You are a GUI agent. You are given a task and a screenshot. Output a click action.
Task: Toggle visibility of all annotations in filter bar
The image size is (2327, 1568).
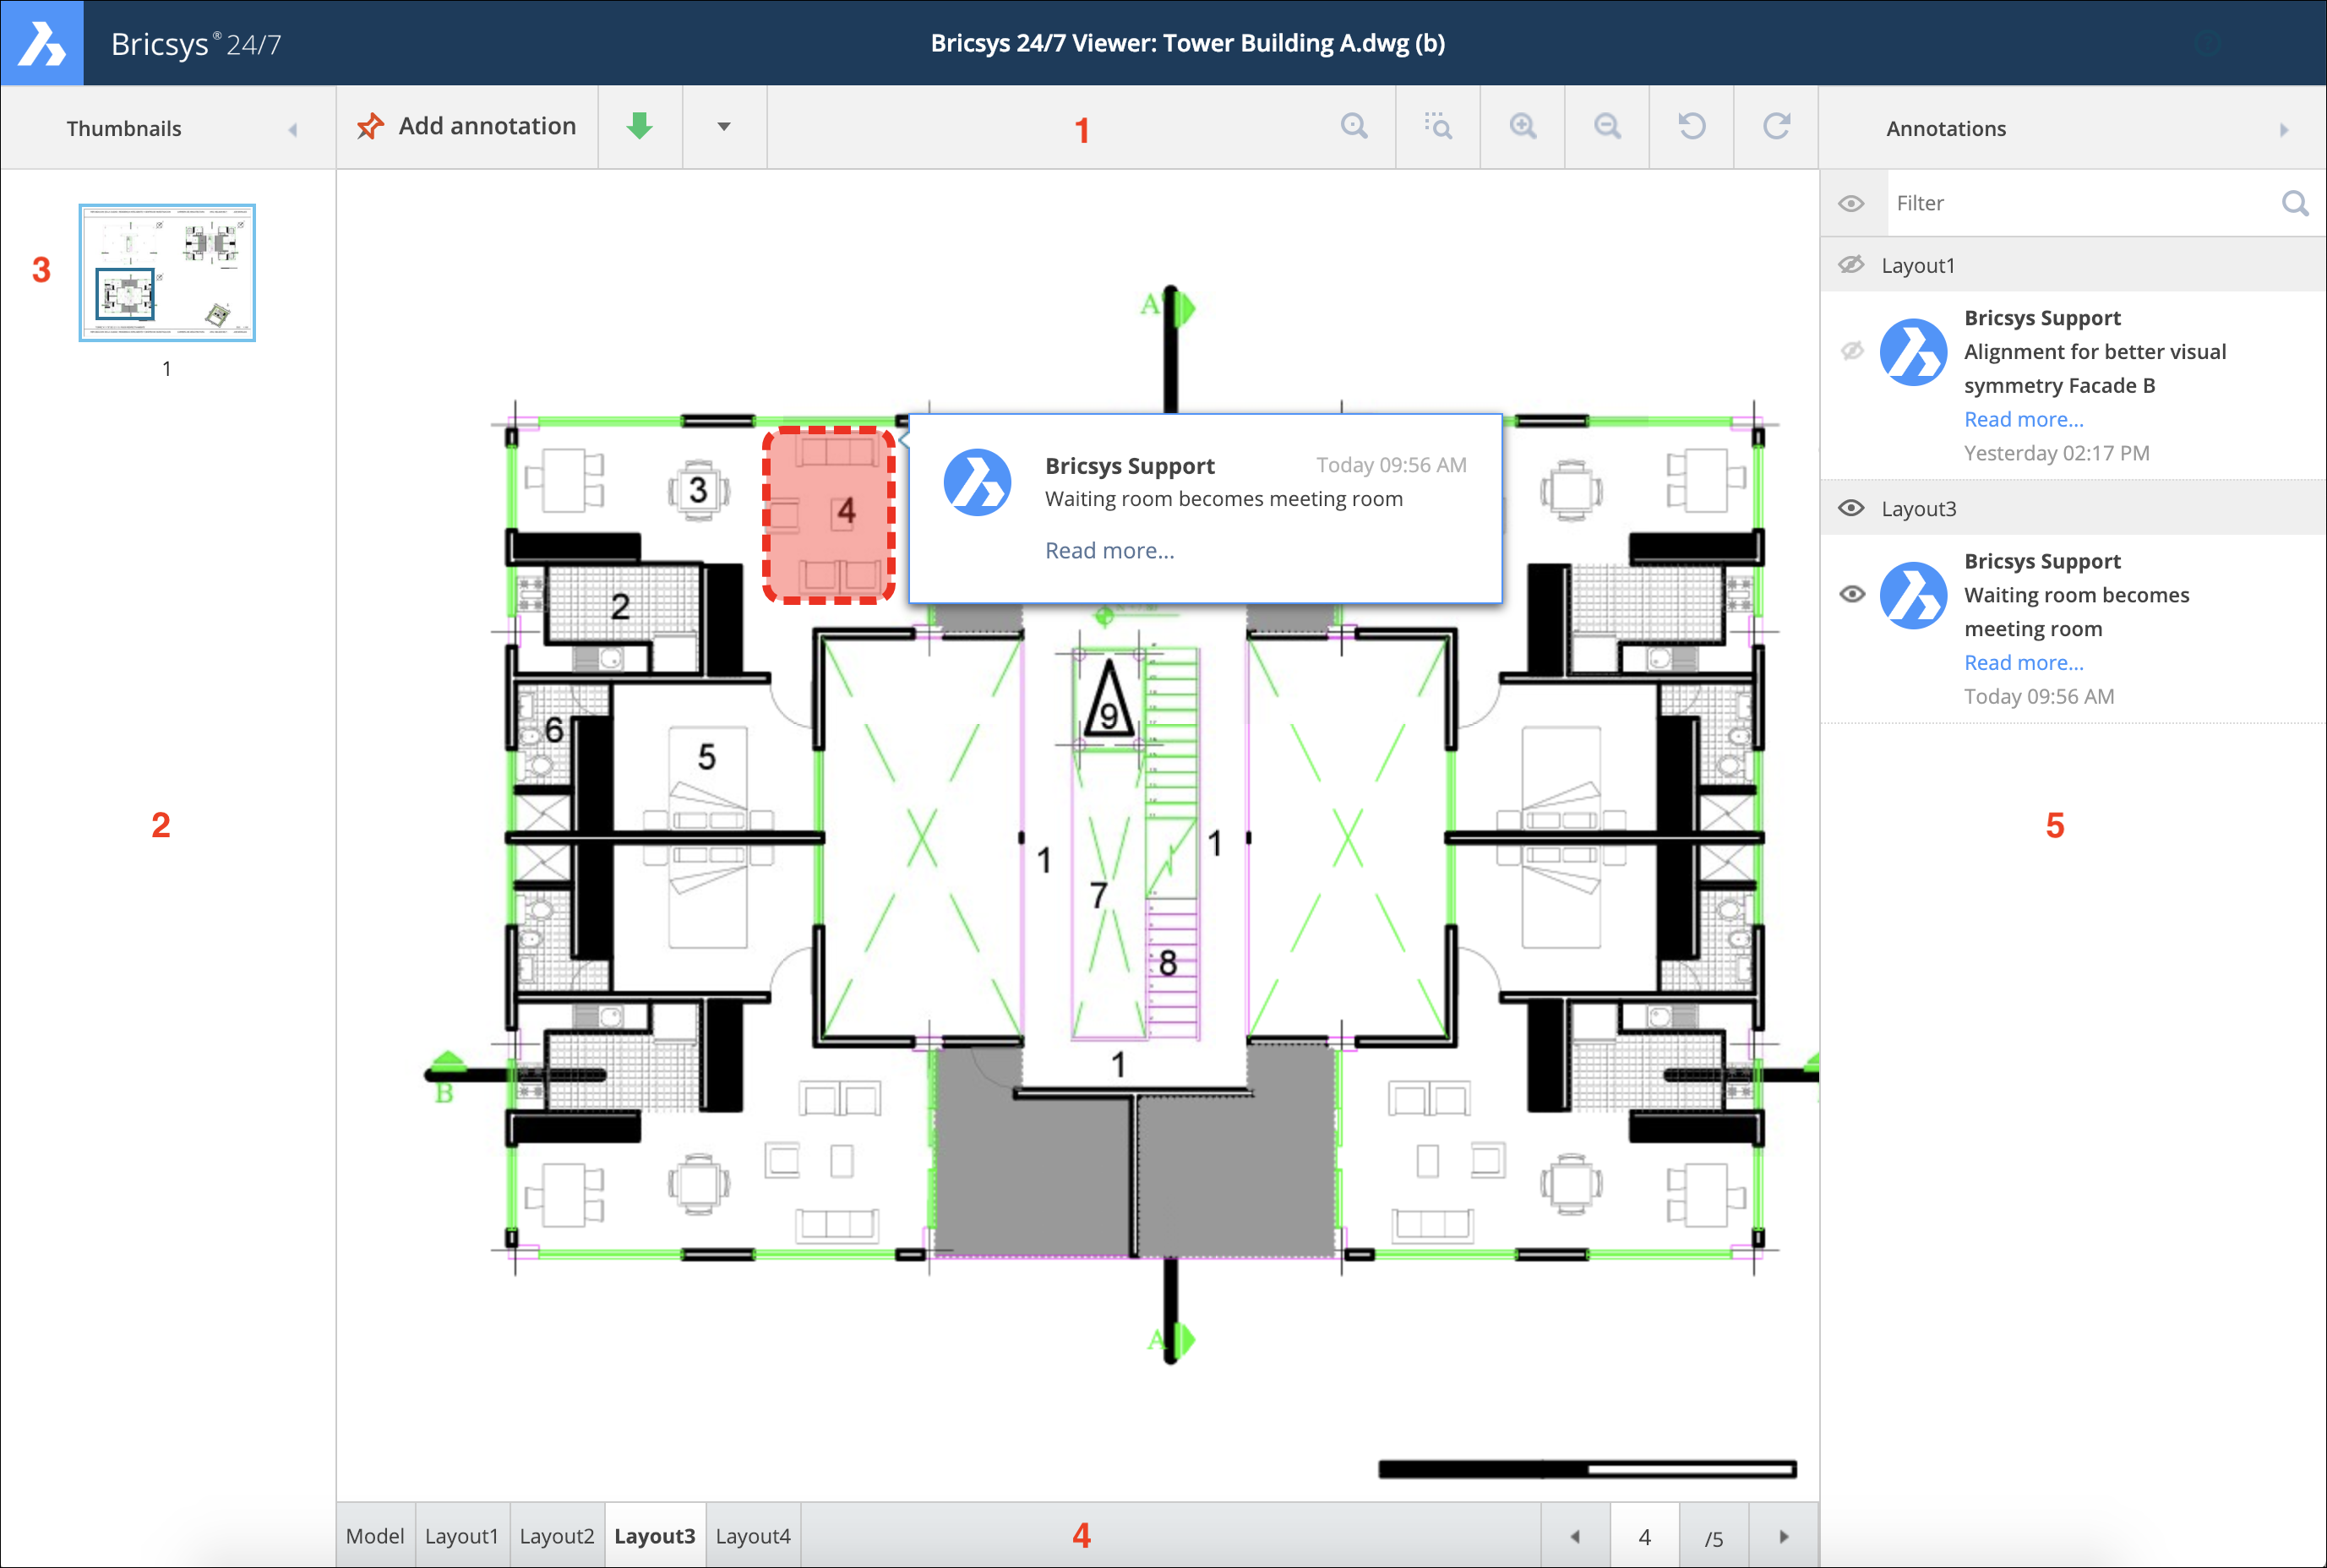pos(1852,203)
